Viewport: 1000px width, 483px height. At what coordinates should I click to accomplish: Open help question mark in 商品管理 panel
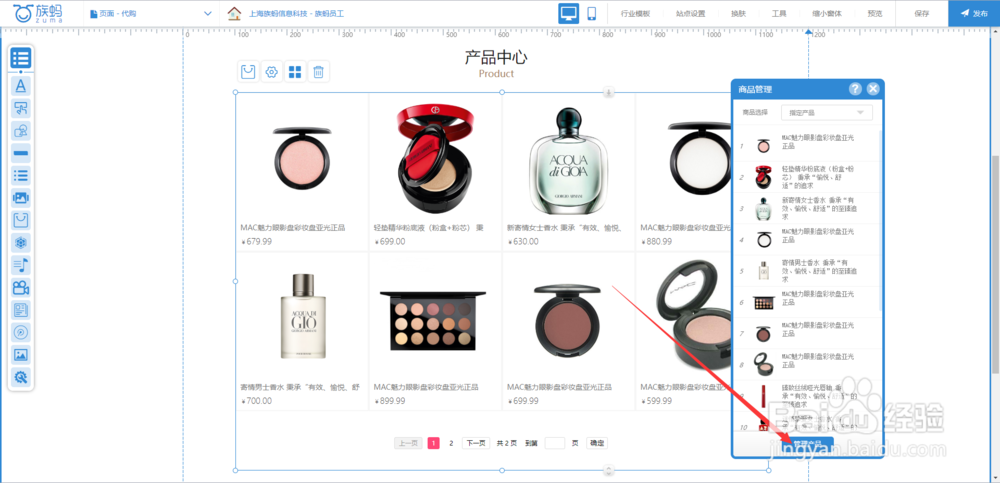(855, 89)
